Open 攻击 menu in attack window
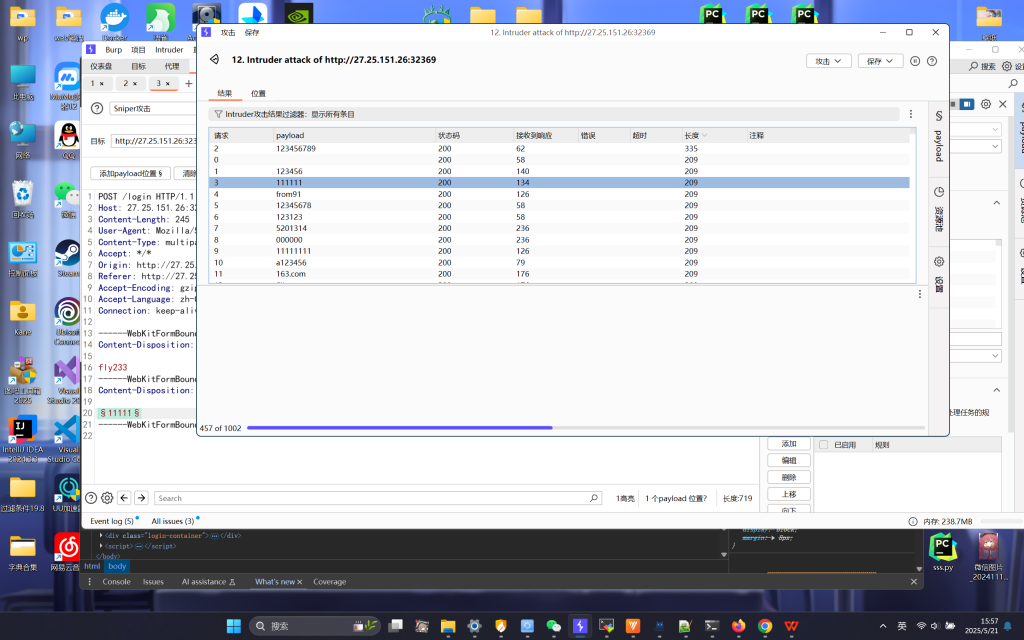1024x640 pixels. [x=227, y=33]
